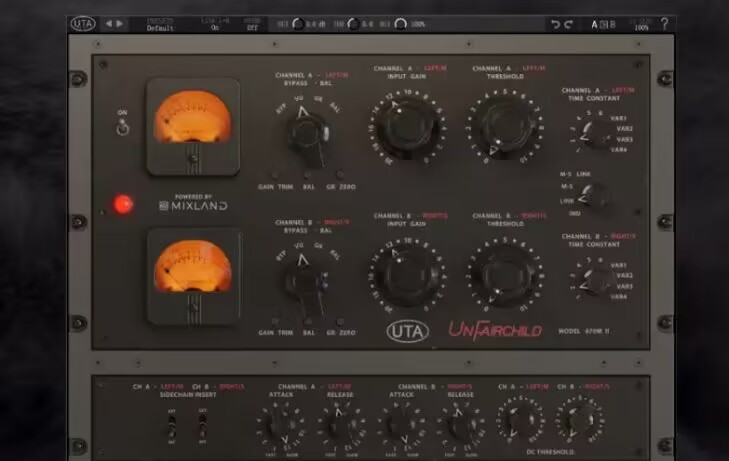This screenshot has width=729, height=461.
Task: Select BYP on the Channel A selector
Action: 282,110
